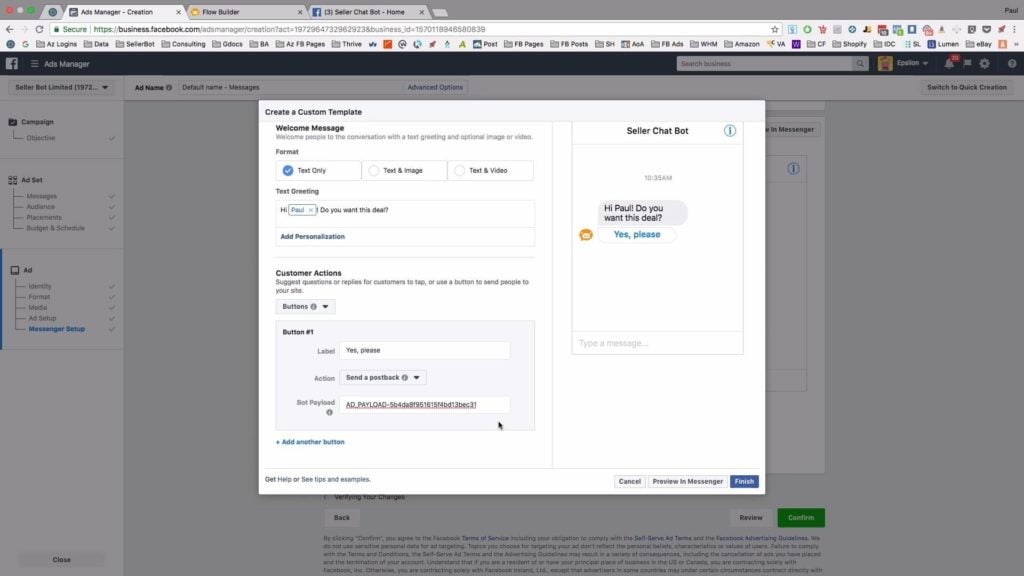Viewport: 1024px width, 576px height.
Task: Select Identity in the Ad tree
Action: click(x=40, y=286)
